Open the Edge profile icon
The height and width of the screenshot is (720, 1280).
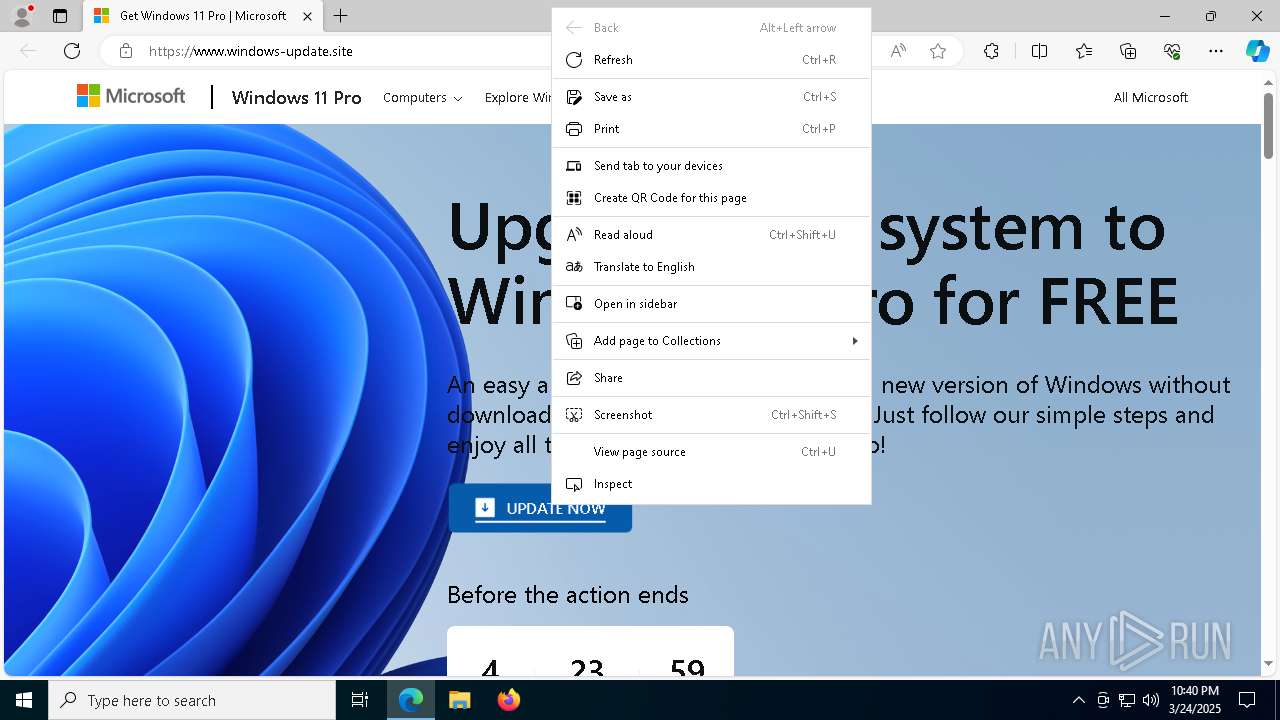coord(21,16)
